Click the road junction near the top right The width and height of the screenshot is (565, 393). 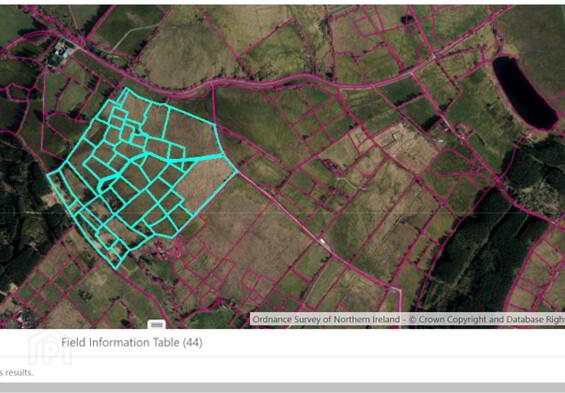pos(434,56)
